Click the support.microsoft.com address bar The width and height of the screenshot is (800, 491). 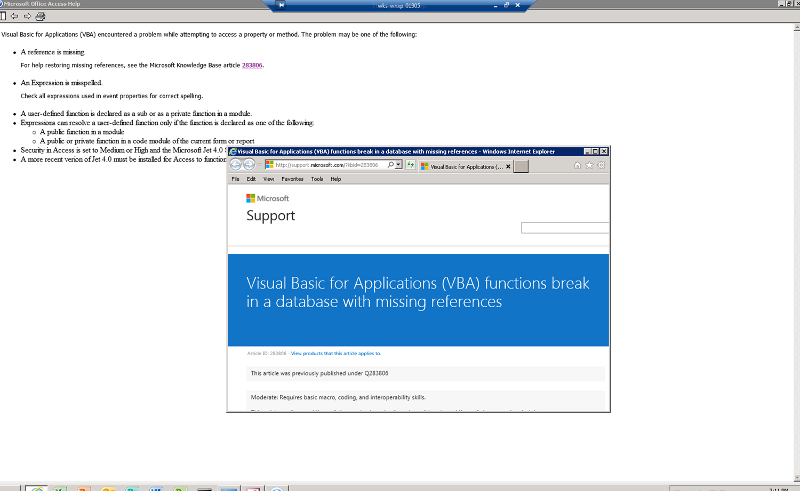tap(327, 165)
